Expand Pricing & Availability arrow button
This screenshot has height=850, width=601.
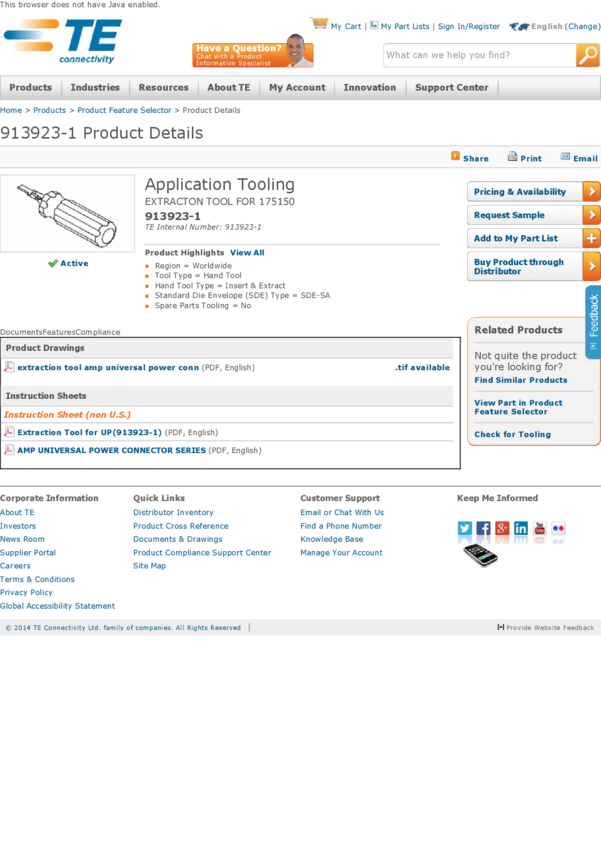(591, 192)
